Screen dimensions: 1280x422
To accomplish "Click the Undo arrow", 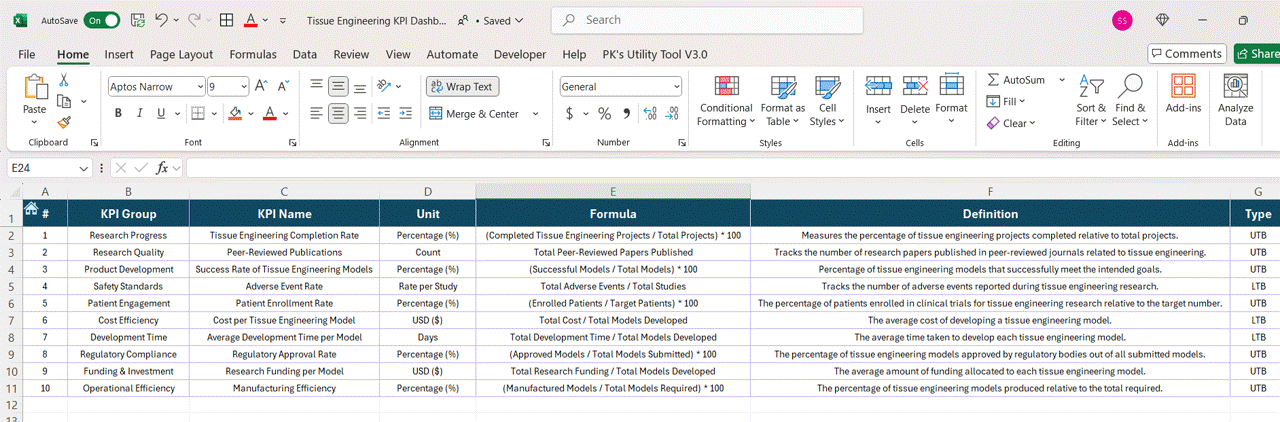I will click(x=162, y=20).
